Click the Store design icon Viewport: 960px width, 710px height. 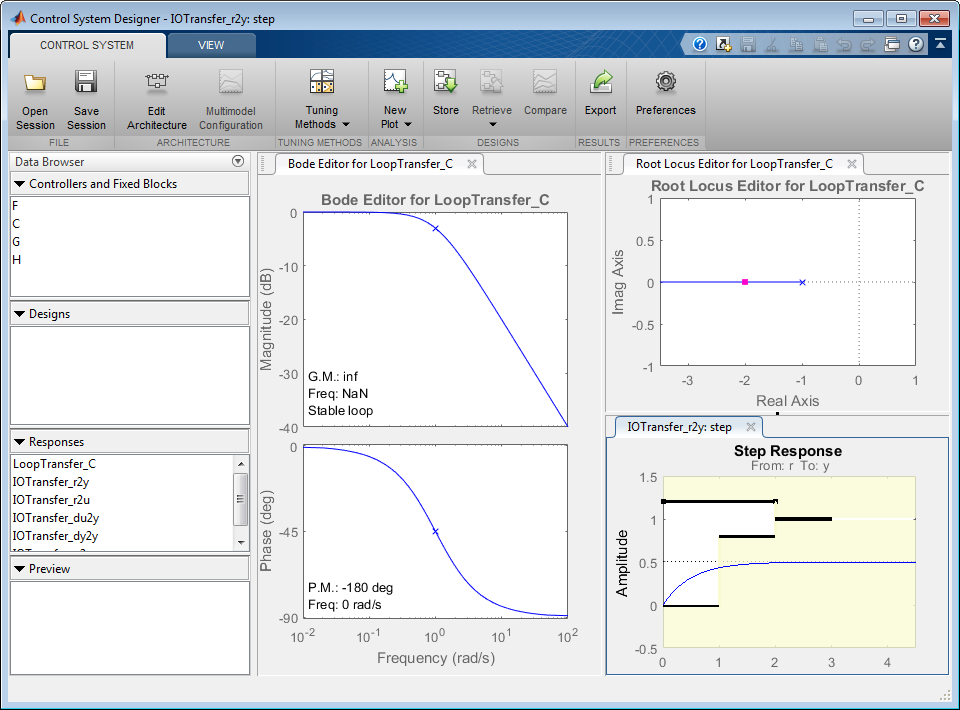pos(446,83)
